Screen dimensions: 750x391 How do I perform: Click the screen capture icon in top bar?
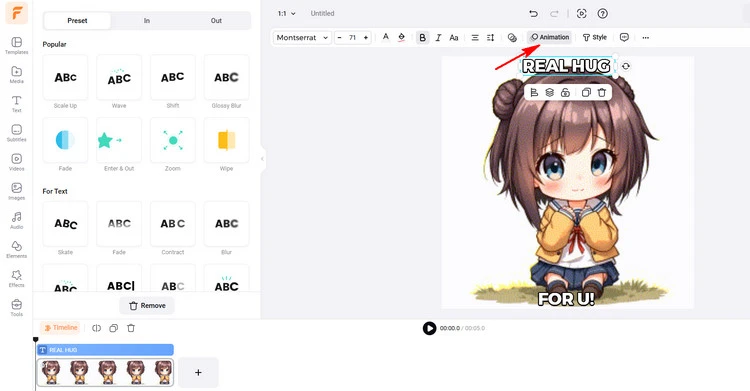582,13
